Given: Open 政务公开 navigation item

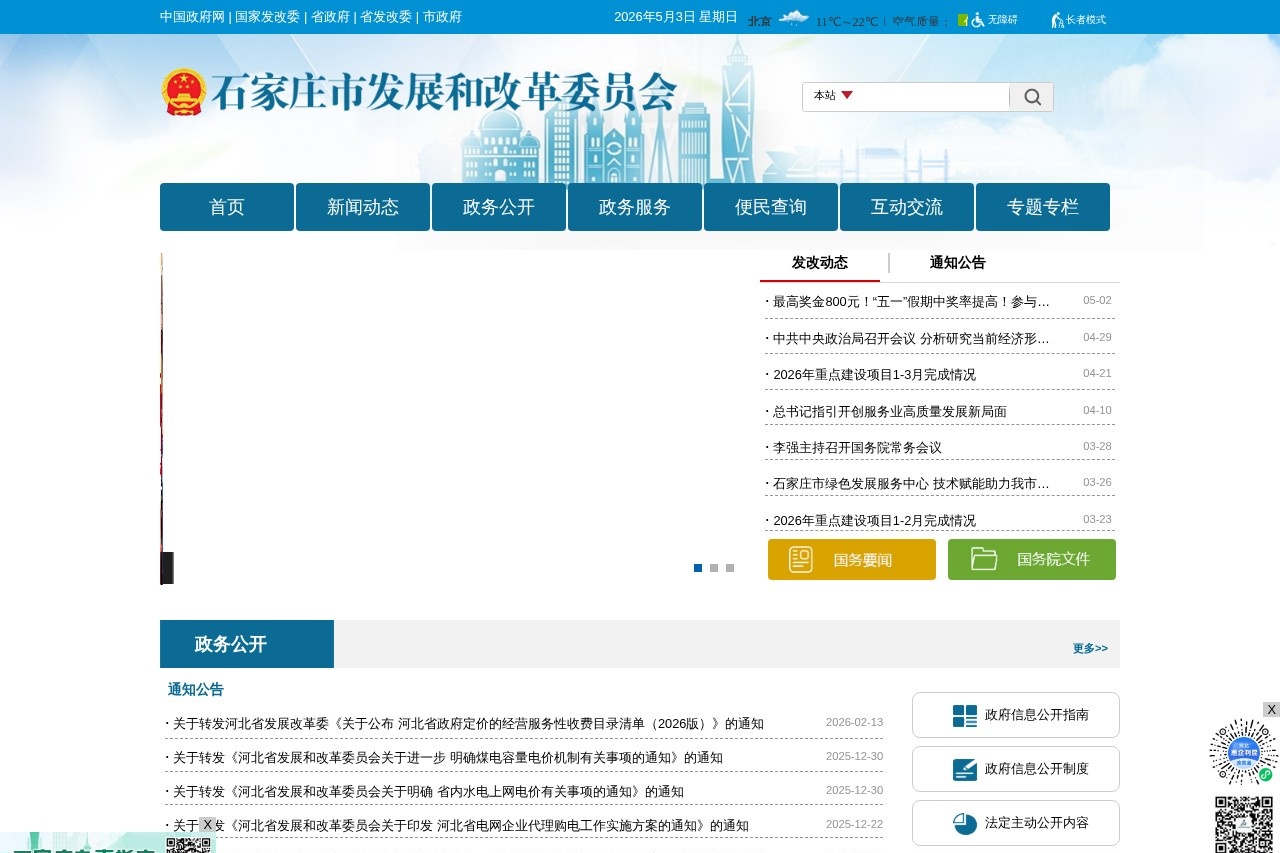Looking at the screenshot, I should tap(499, 207).
